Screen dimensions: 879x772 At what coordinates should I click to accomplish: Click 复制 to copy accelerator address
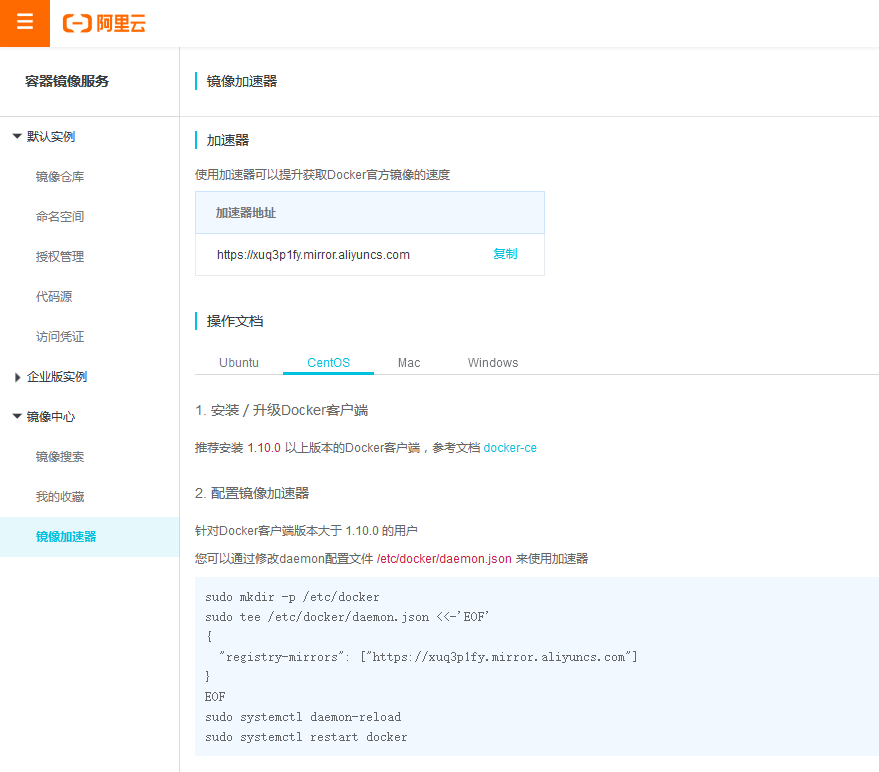(505, 254)
